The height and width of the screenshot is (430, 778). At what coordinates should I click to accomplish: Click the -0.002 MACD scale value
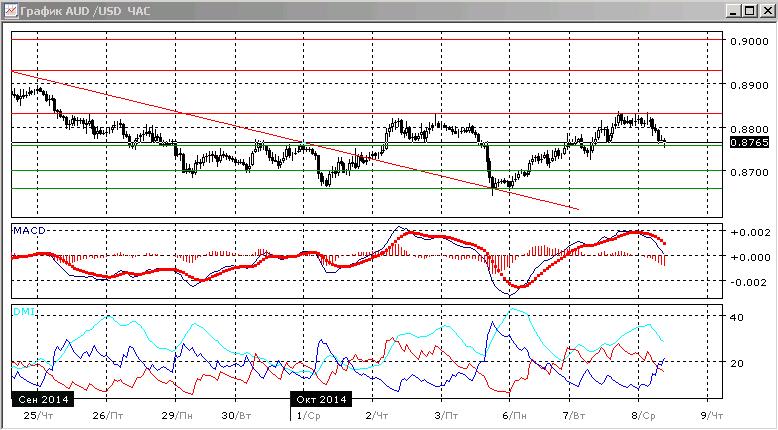coord(750,282)
